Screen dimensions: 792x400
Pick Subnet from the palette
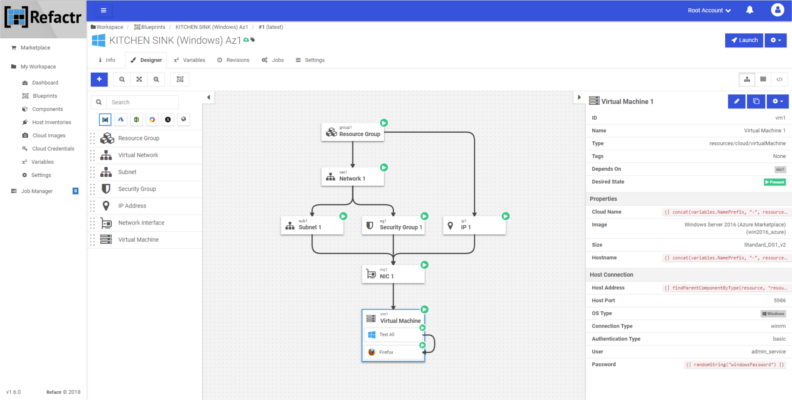tap(144, 172)
